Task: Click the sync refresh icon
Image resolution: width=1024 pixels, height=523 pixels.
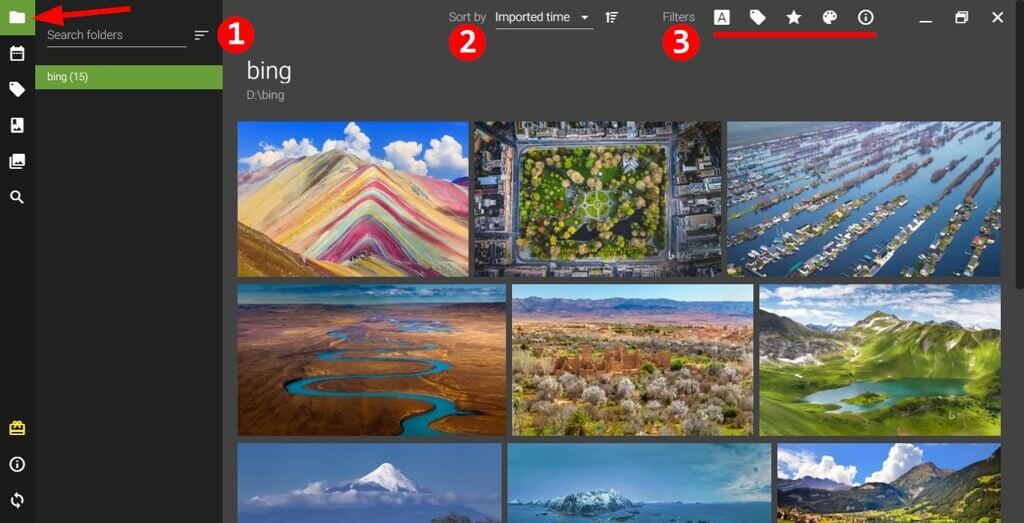Action: pyautogui.click(x=17, y=500)
